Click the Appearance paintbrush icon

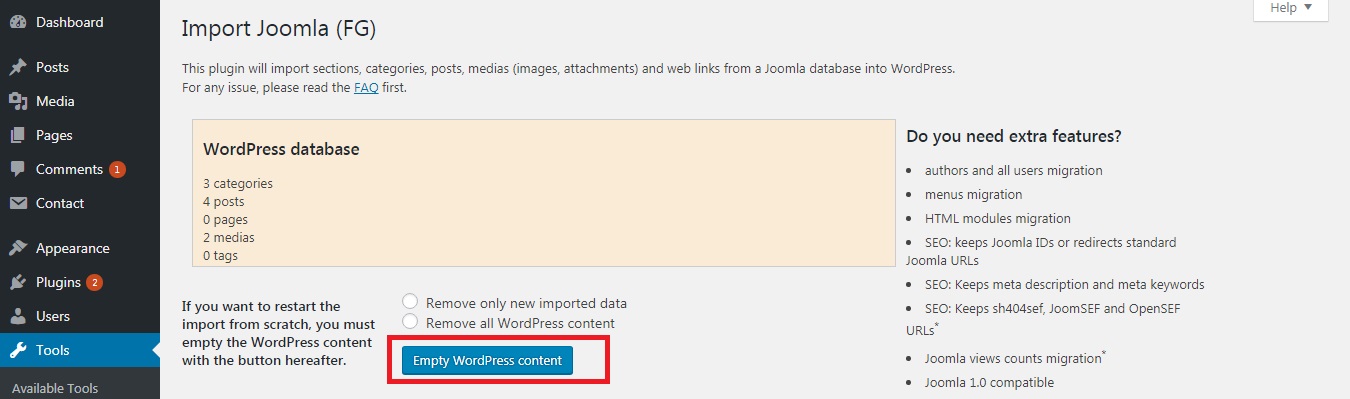coord(18,248)
